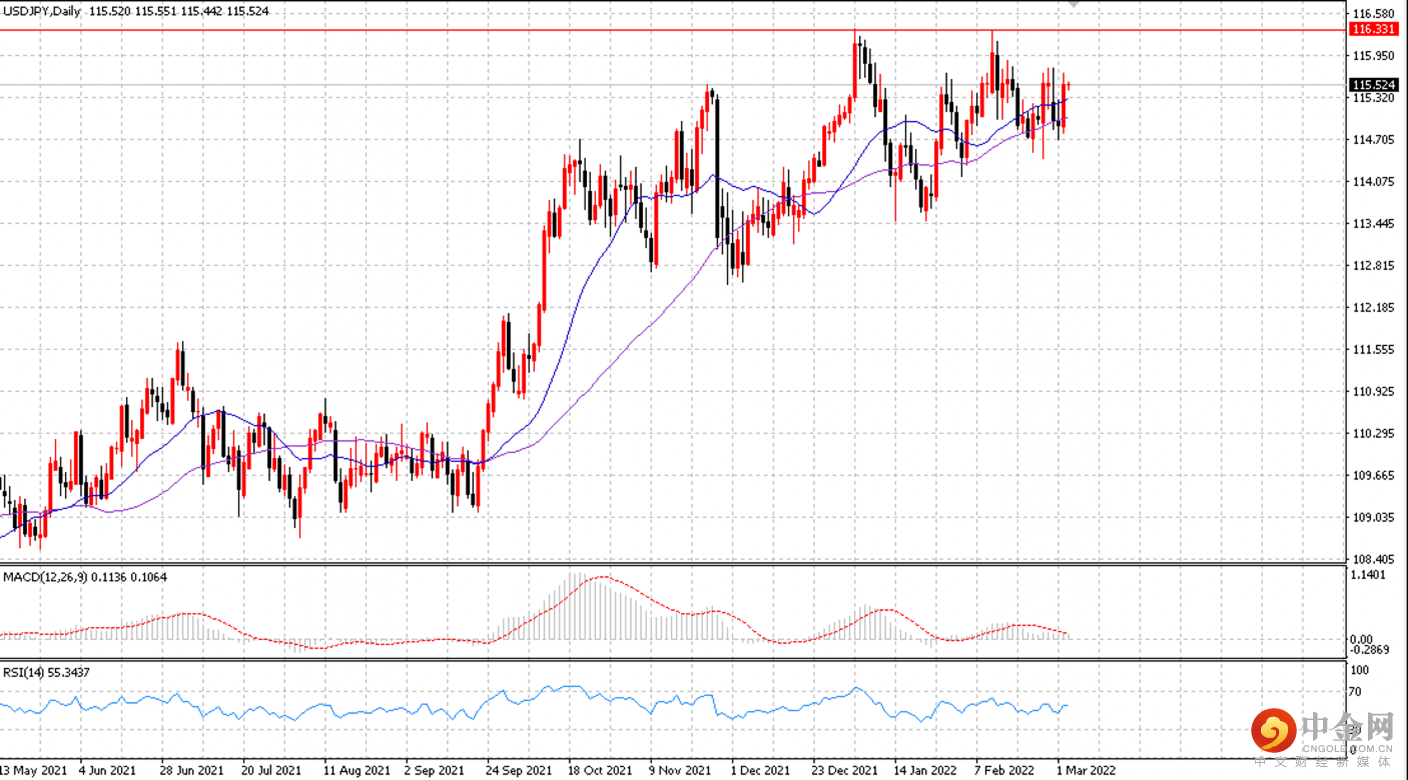Image resolution: width=1408 pixels, height=780 pixels.
Task: Click the MACD(12,26,9) indicator label
Action: pos(43,578)
